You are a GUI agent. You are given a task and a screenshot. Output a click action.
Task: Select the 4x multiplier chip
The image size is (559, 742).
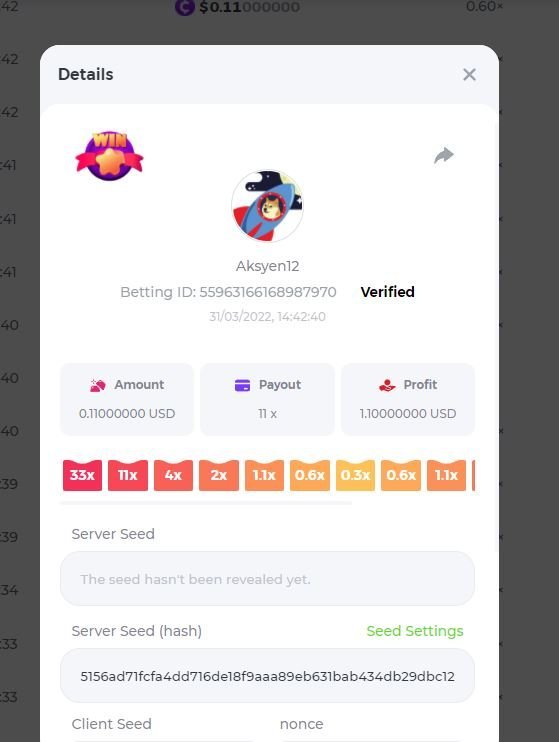[x=173, y=475]
